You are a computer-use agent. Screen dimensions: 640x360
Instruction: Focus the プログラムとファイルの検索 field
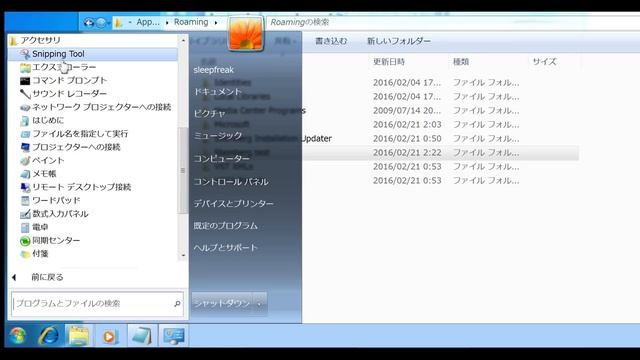[x=97, y=304]
